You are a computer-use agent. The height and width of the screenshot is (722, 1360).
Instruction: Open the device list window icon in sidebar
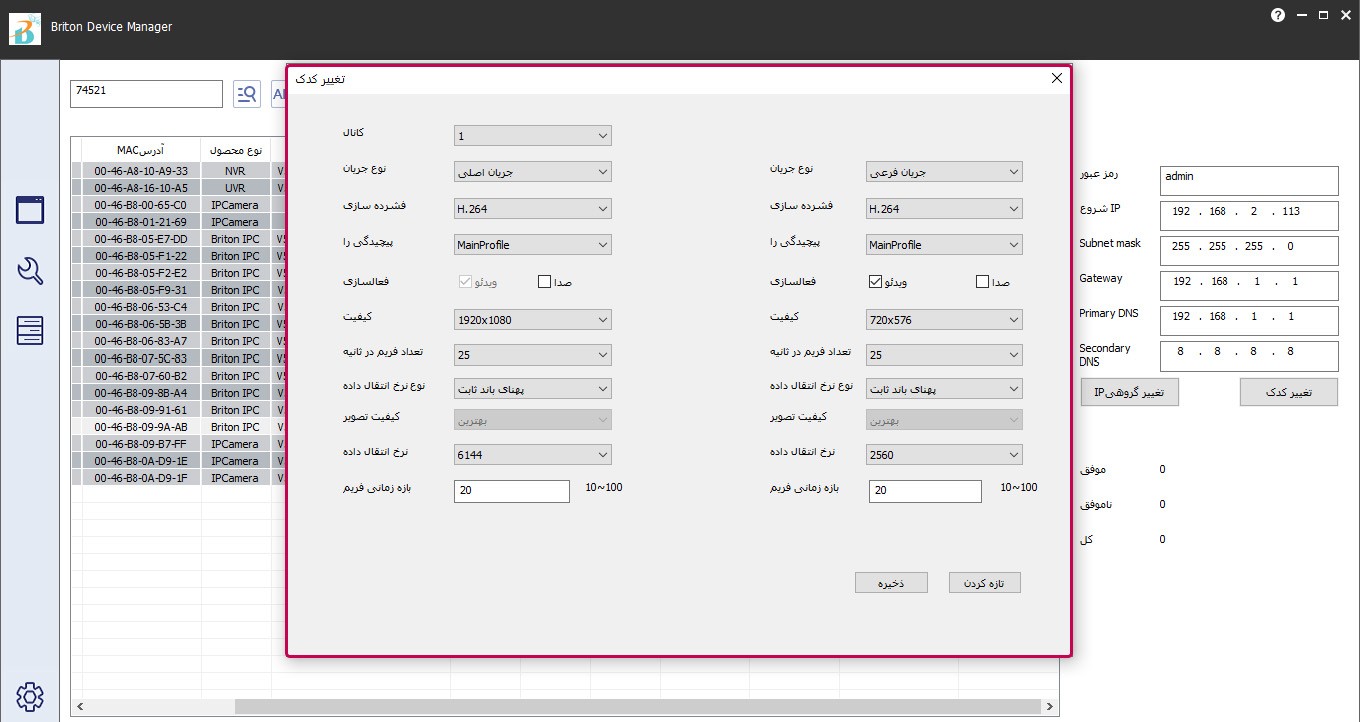30,210
